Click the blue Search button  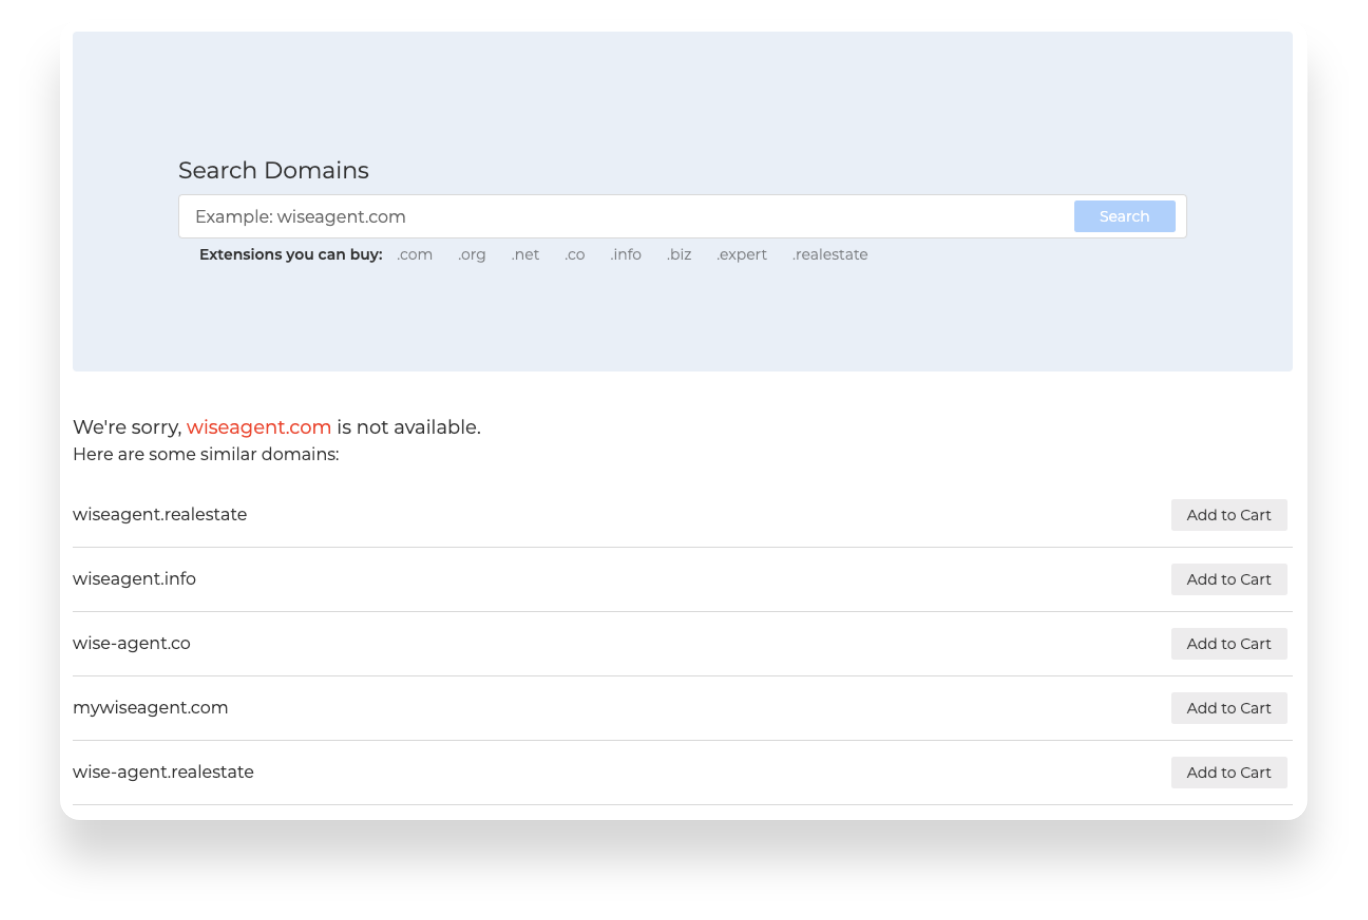coord(1124,216)
